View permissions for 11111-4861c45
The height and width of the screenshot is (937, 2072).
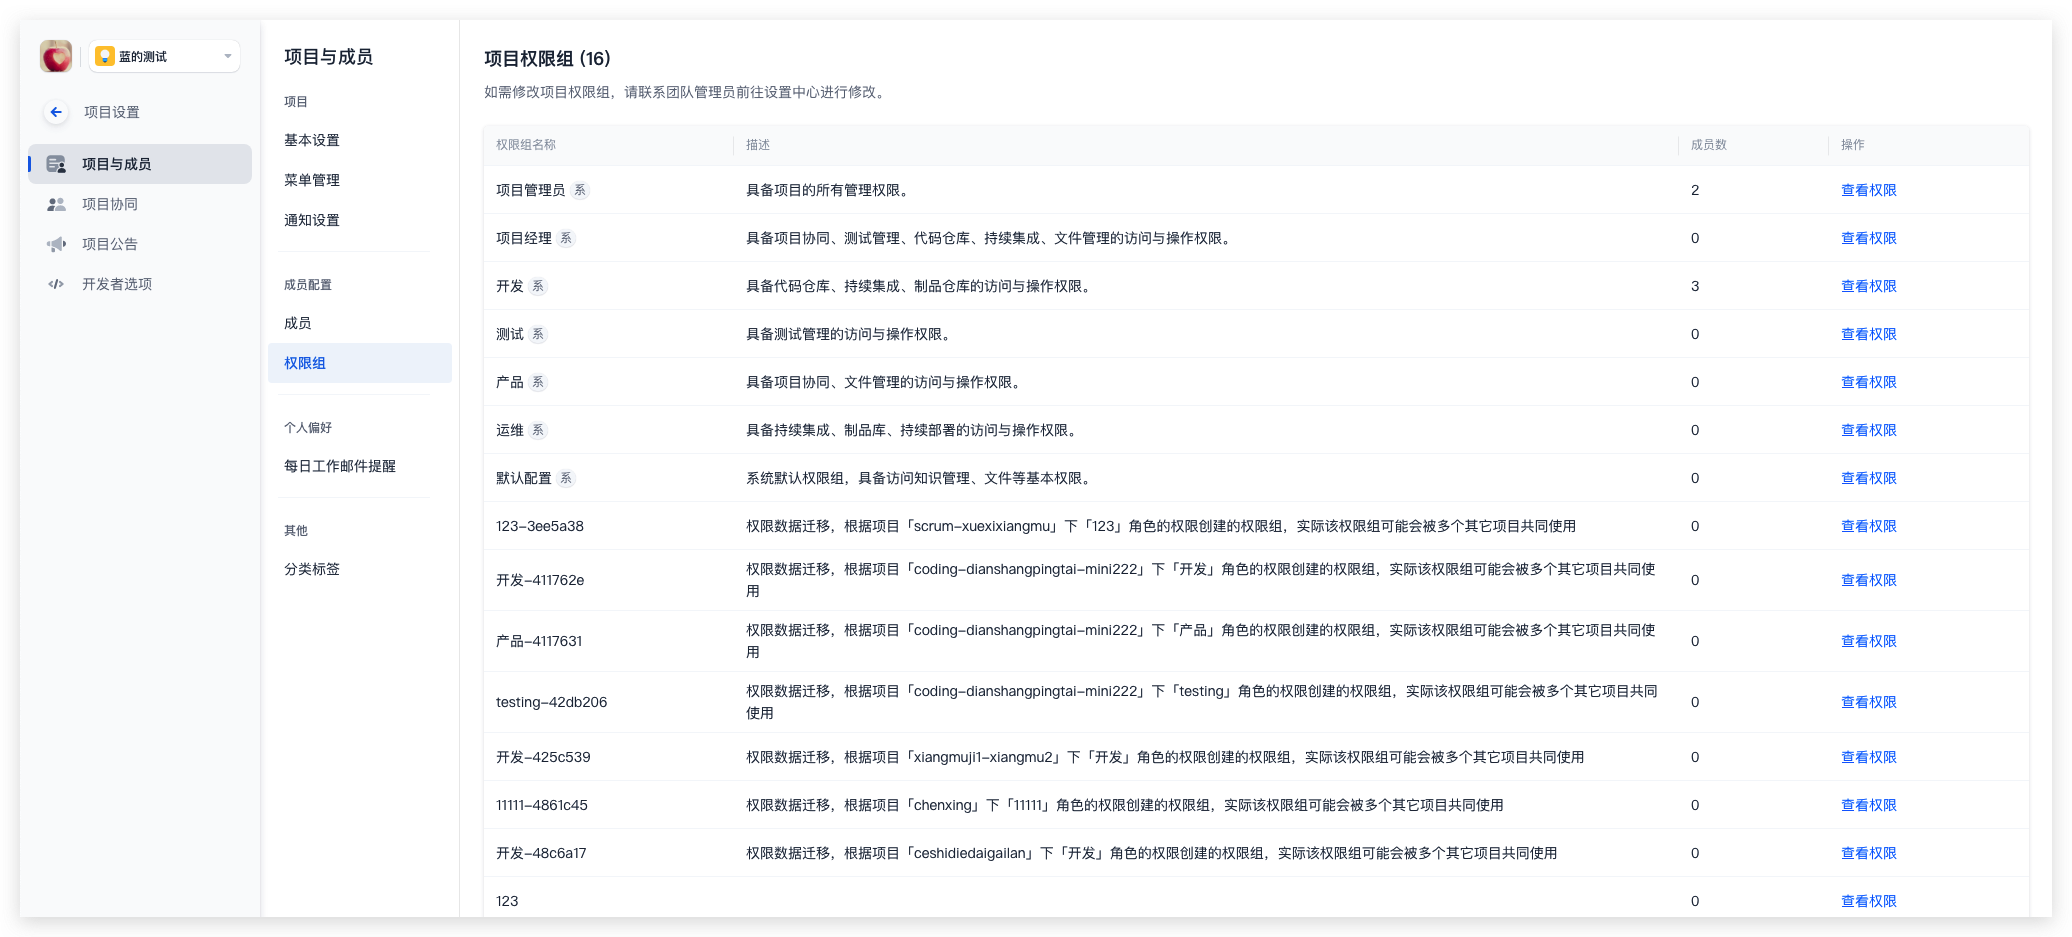pyautogui.click(x=1868, y=805)
